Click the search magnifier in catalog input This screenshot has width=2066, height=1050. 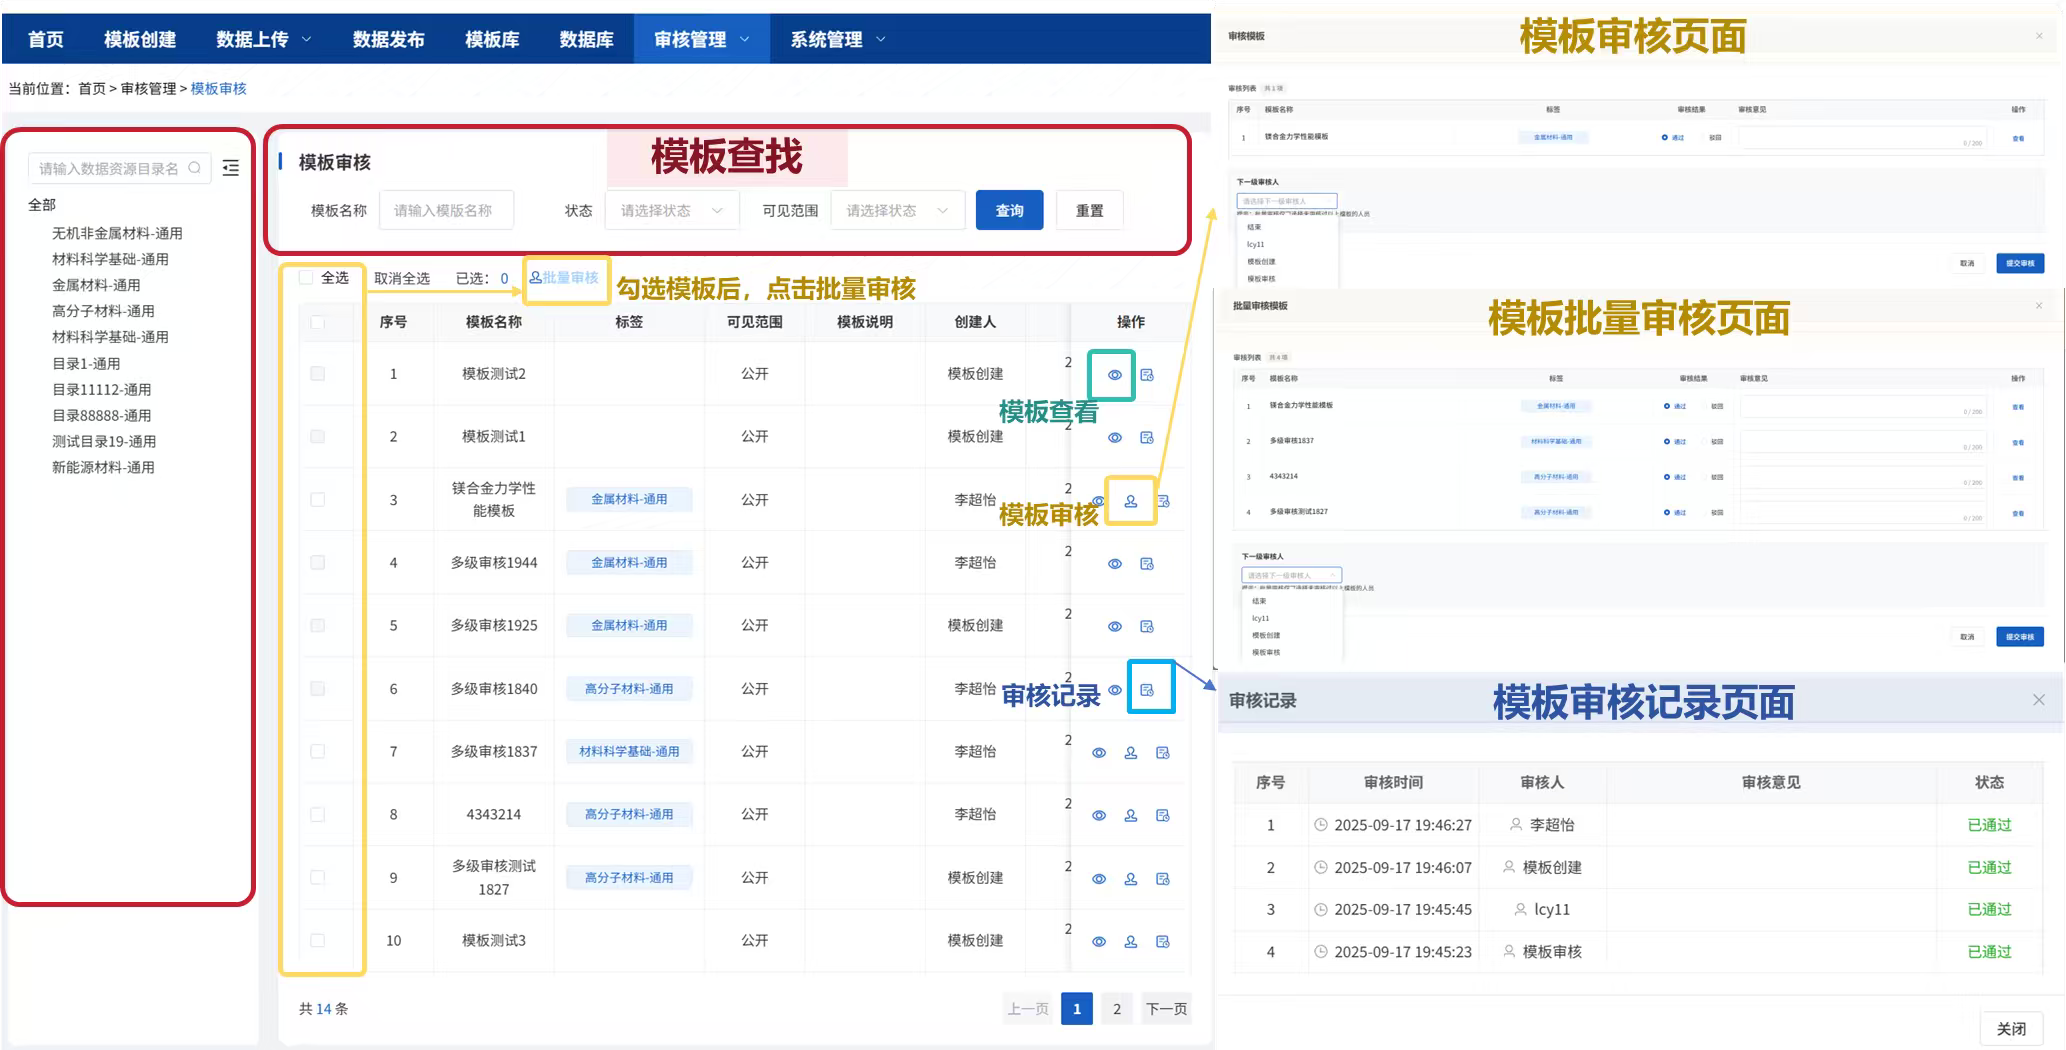point(195,168)
